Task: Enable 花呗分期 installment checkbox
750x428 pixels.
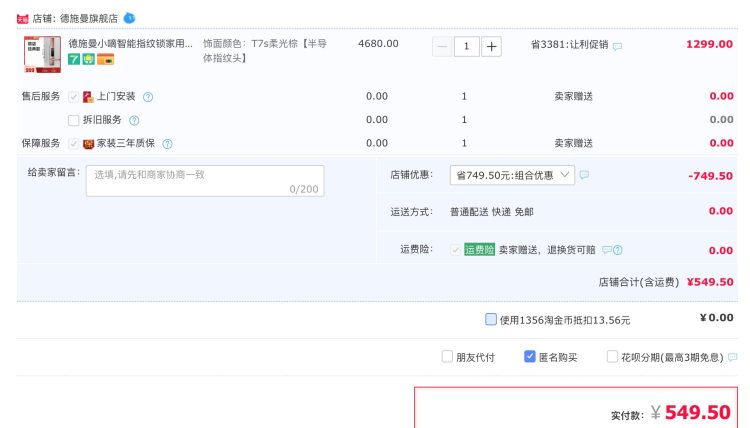Action: click(612, 356)
